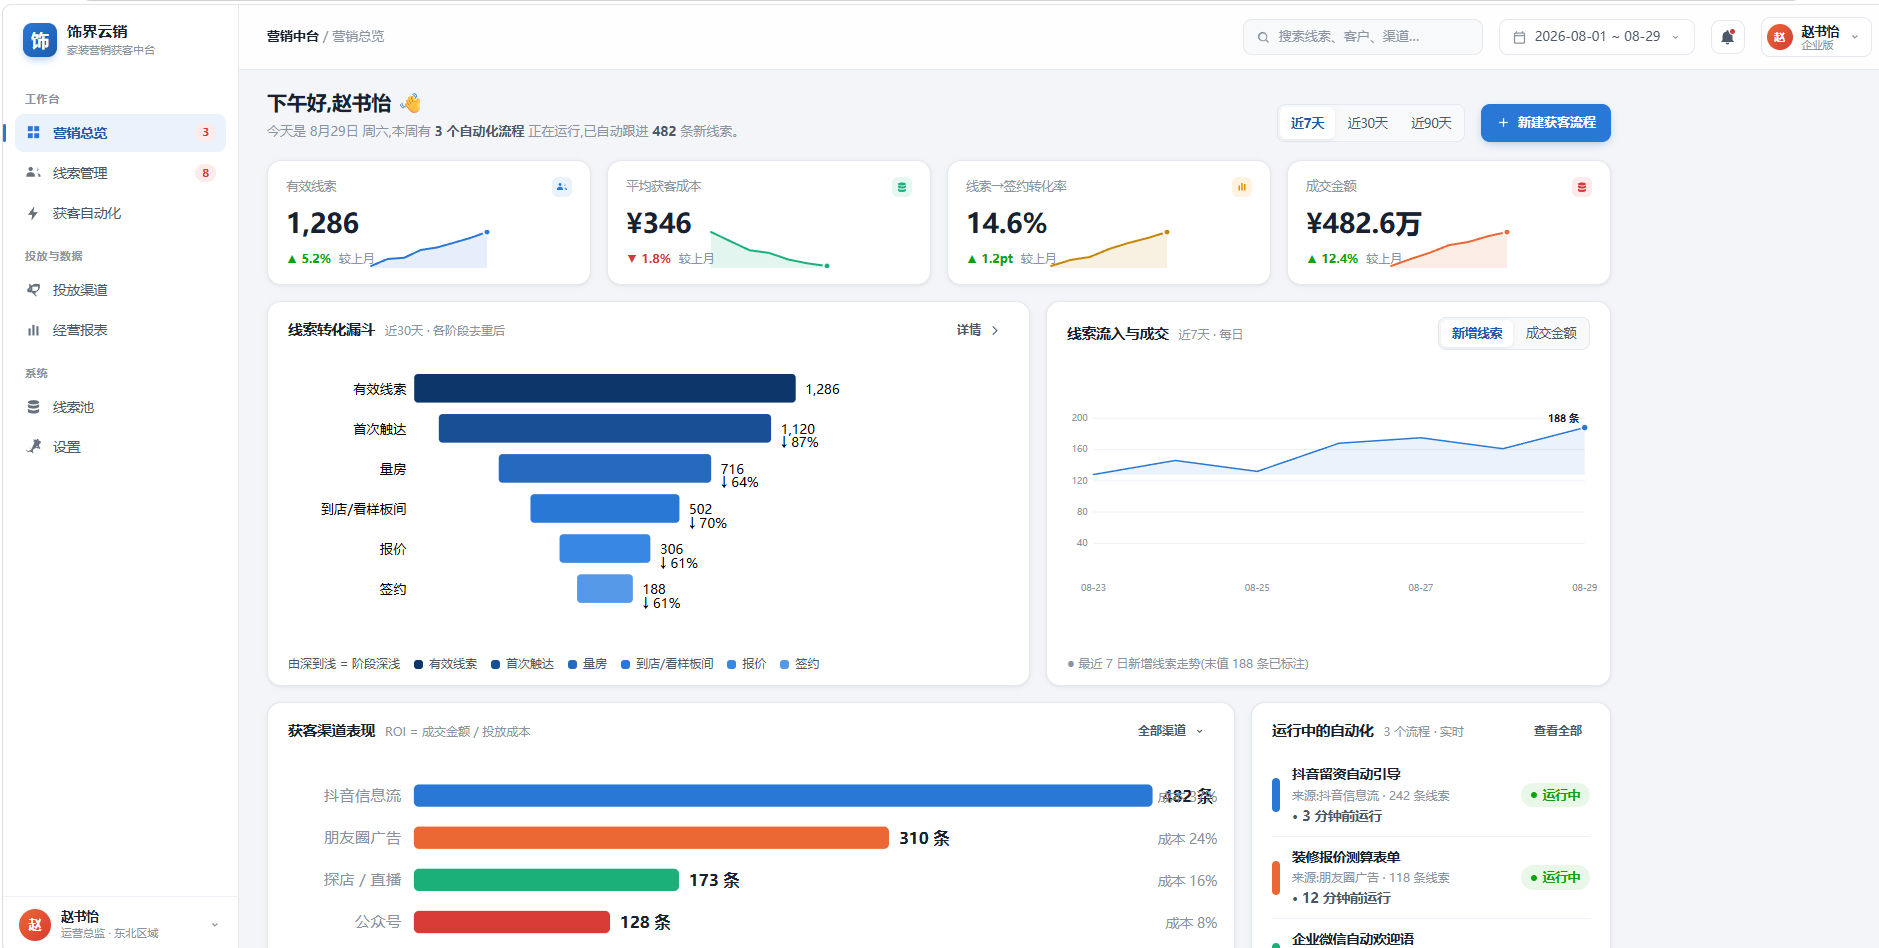The width and height of the screenshot is (1879, 948).
Task: Open 经营报表 chart icon item
Action: 120,330
